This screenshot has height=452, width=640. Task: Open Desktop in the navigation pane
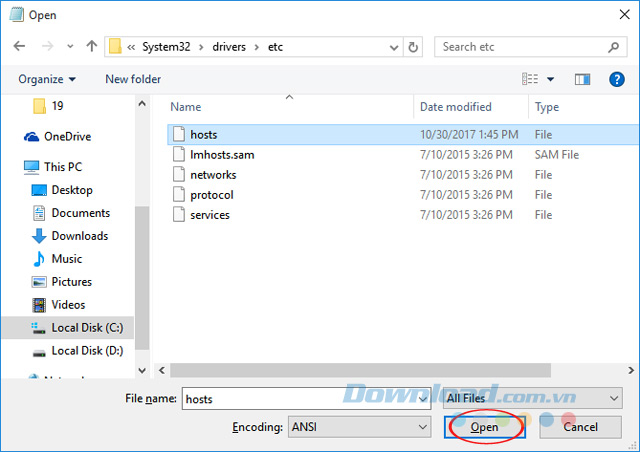click(x=62, y=190)
